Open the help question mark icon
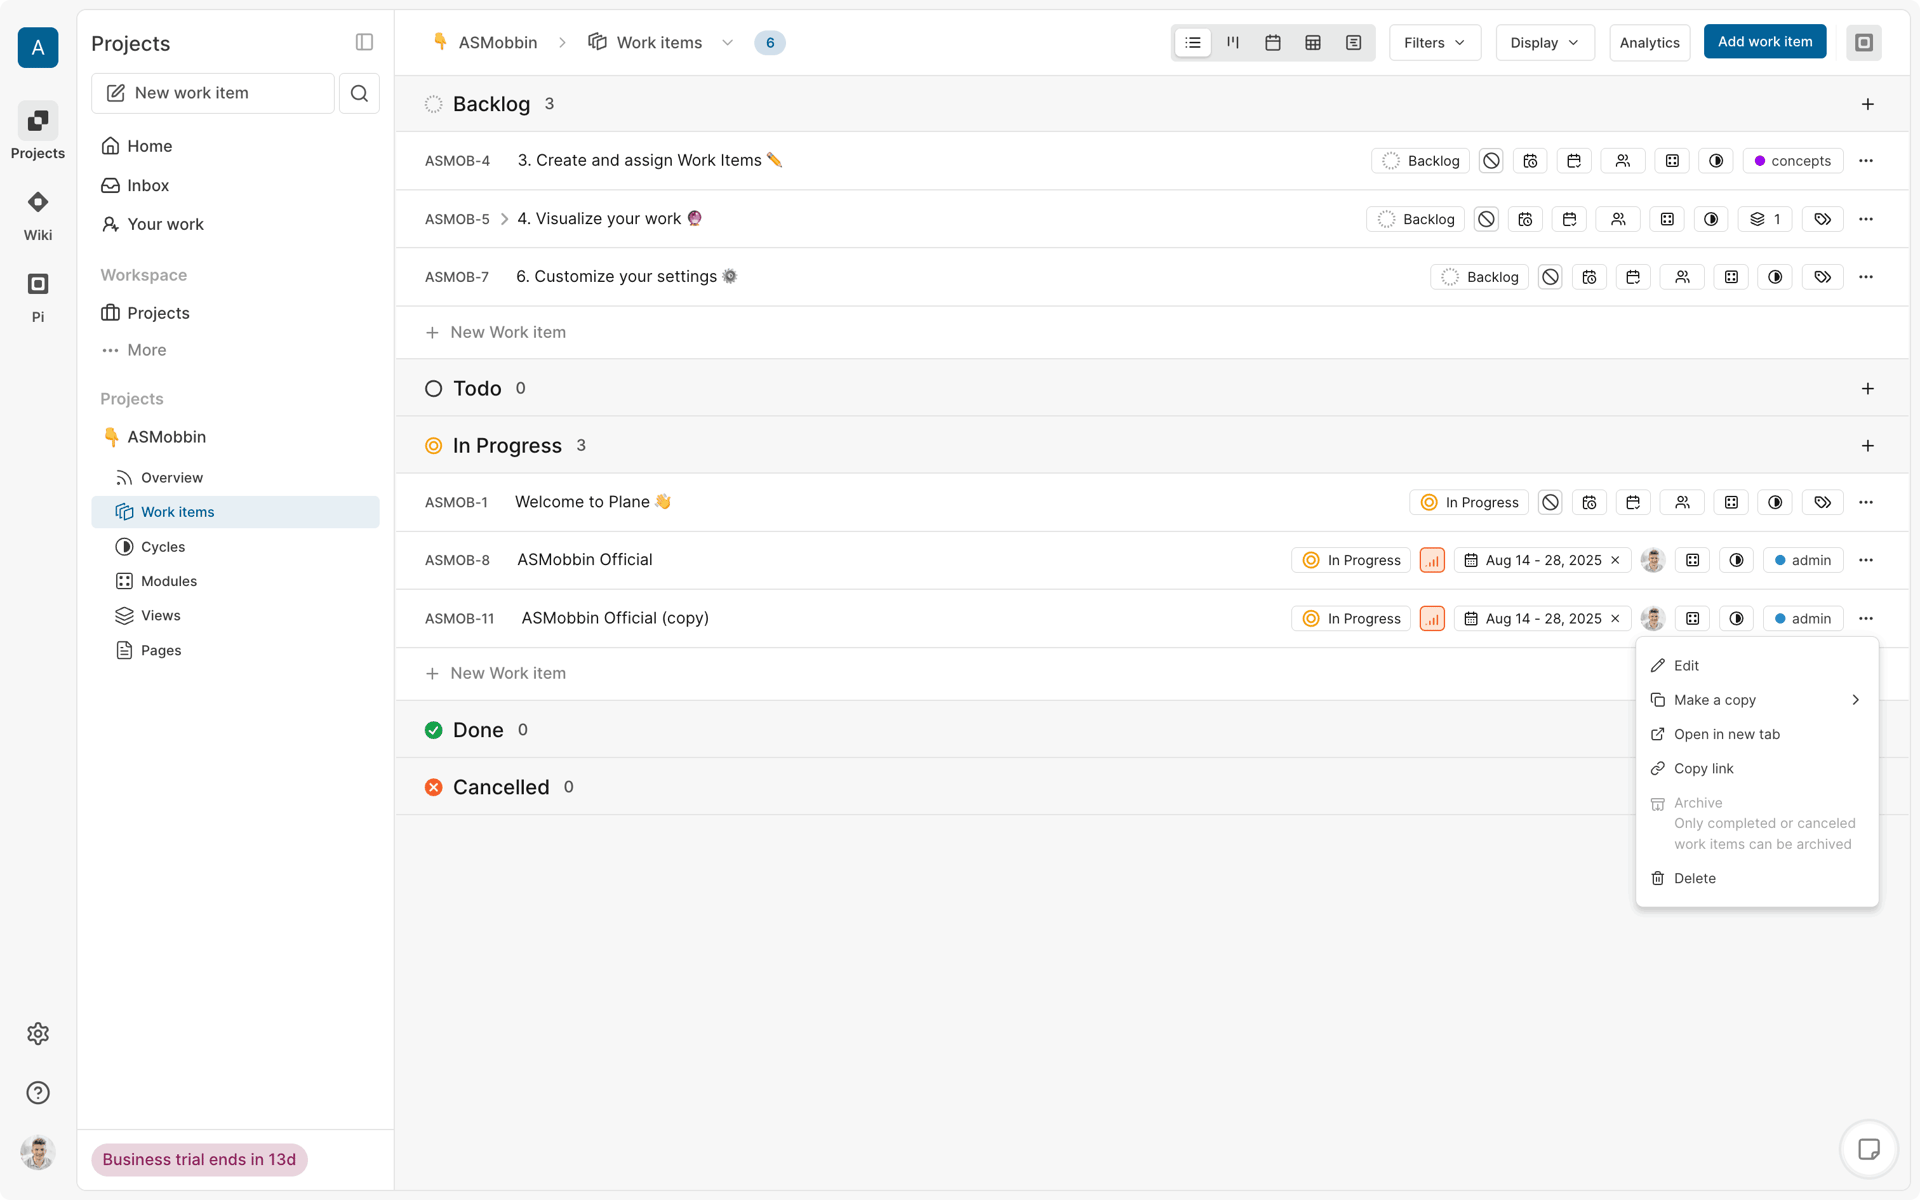The height and width of the screenshot is (1200, 1920). 38,1092
